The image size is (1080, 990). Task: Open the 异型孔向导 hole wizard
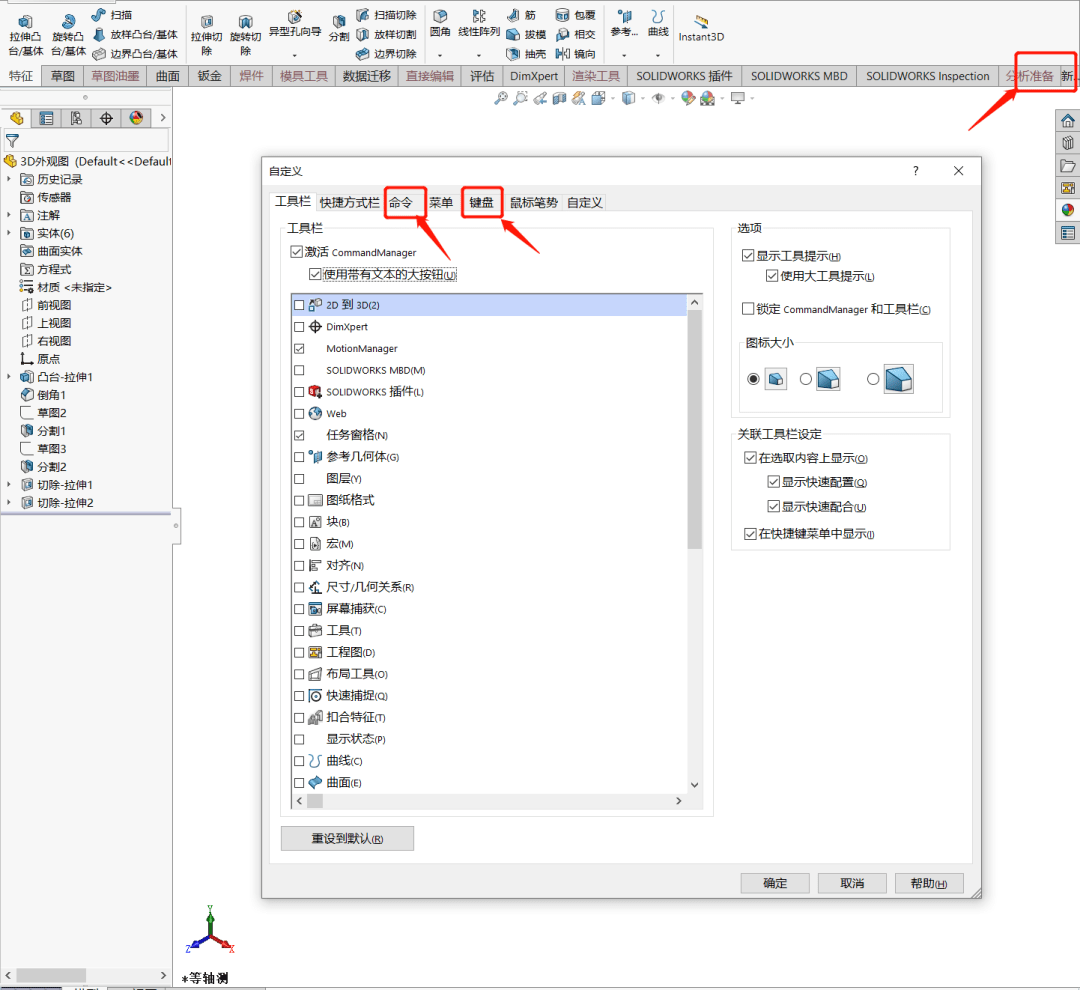click(x=295, y=25)
